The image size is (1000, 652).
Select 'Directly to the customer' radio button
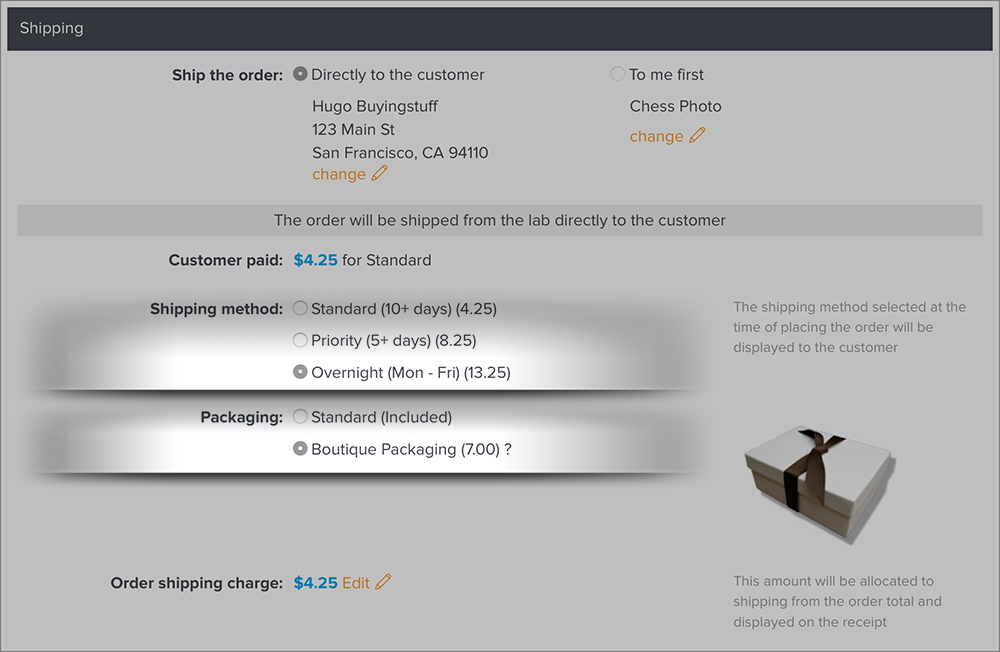pos(300,74)
